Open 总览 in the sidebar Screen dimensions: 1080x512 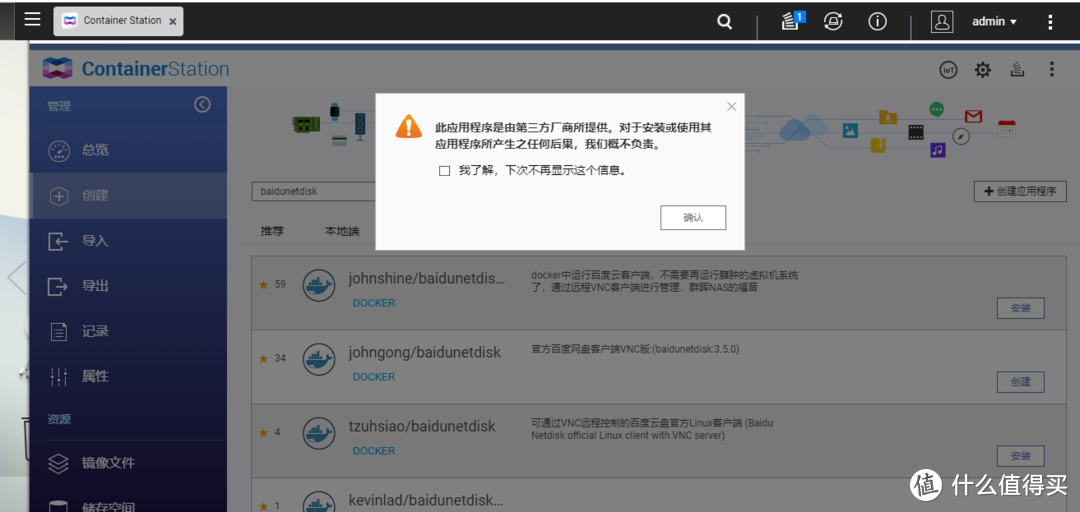tap(128, 150)
